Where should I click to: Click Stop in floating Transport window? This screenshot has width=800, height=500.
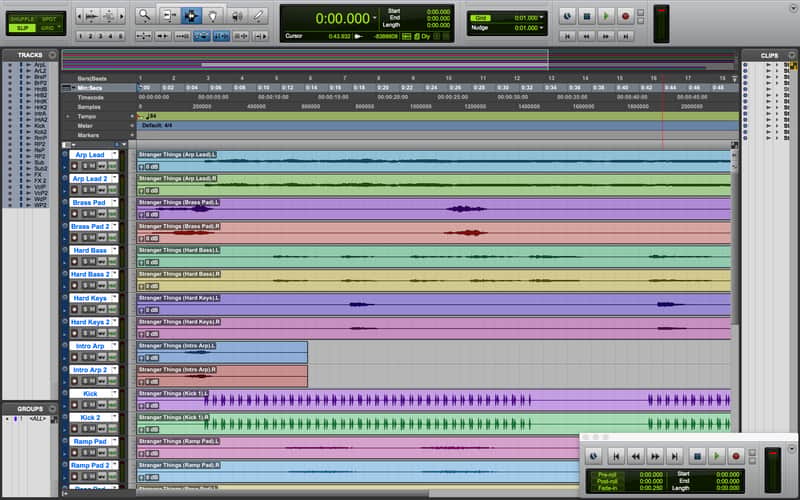coord(697,456)
